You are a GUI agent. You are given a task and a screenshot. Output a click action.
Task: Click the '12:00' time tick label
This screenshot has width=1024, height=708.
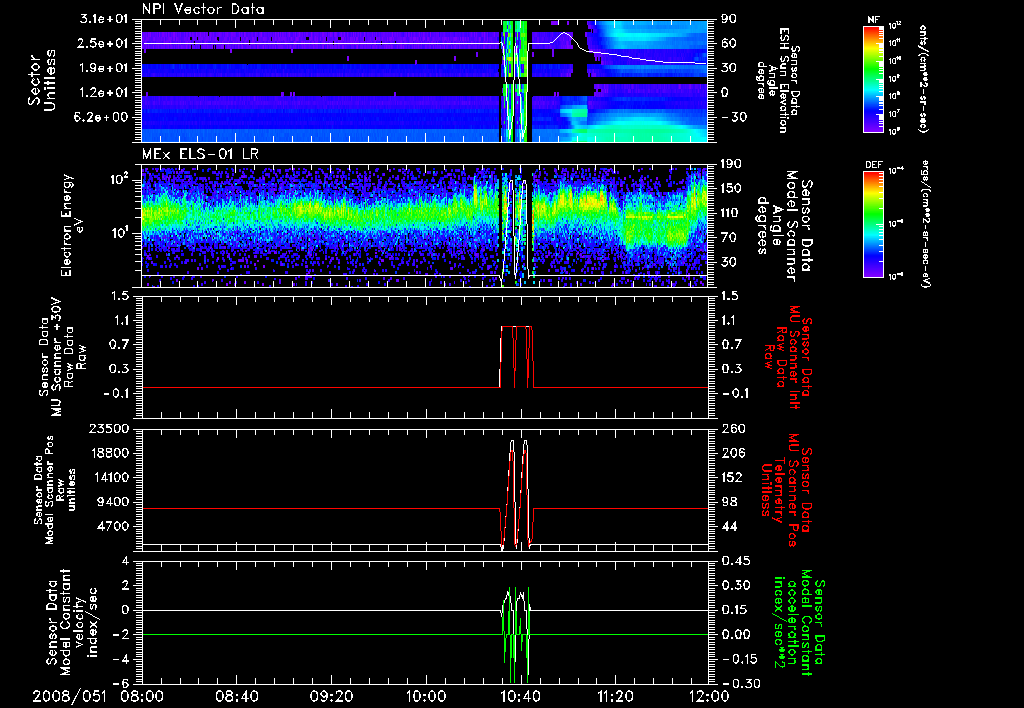coord(709,697)
